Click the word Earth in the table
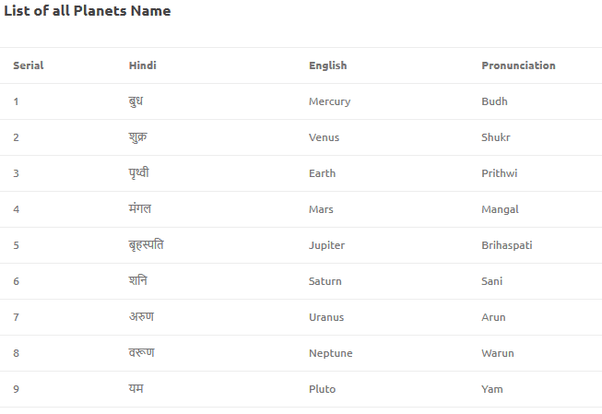 click(322, 174)
